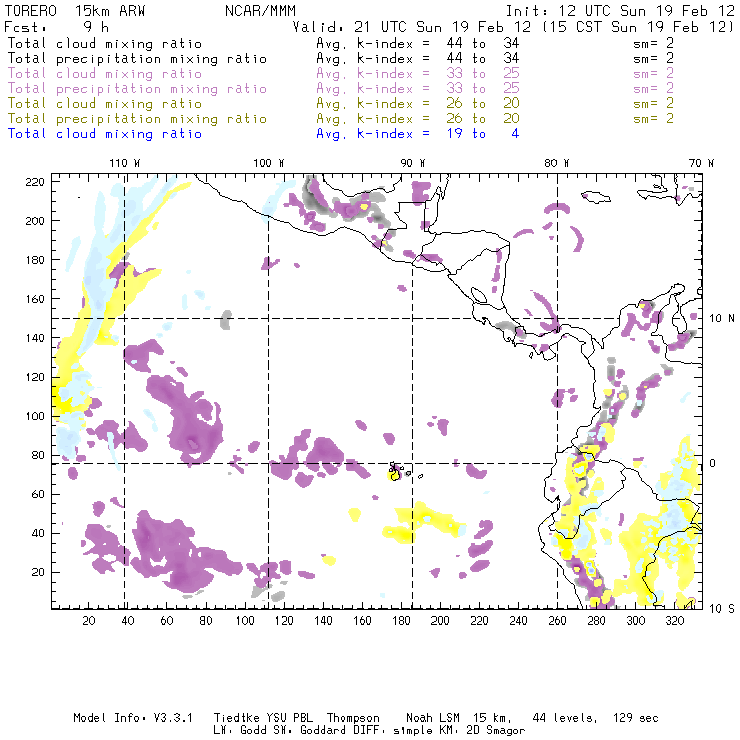Image resolution: width=740 pixels, height=740 pixels.
Task: Click the "Thompson" microphysics text
Action: [x=353, y=719]
